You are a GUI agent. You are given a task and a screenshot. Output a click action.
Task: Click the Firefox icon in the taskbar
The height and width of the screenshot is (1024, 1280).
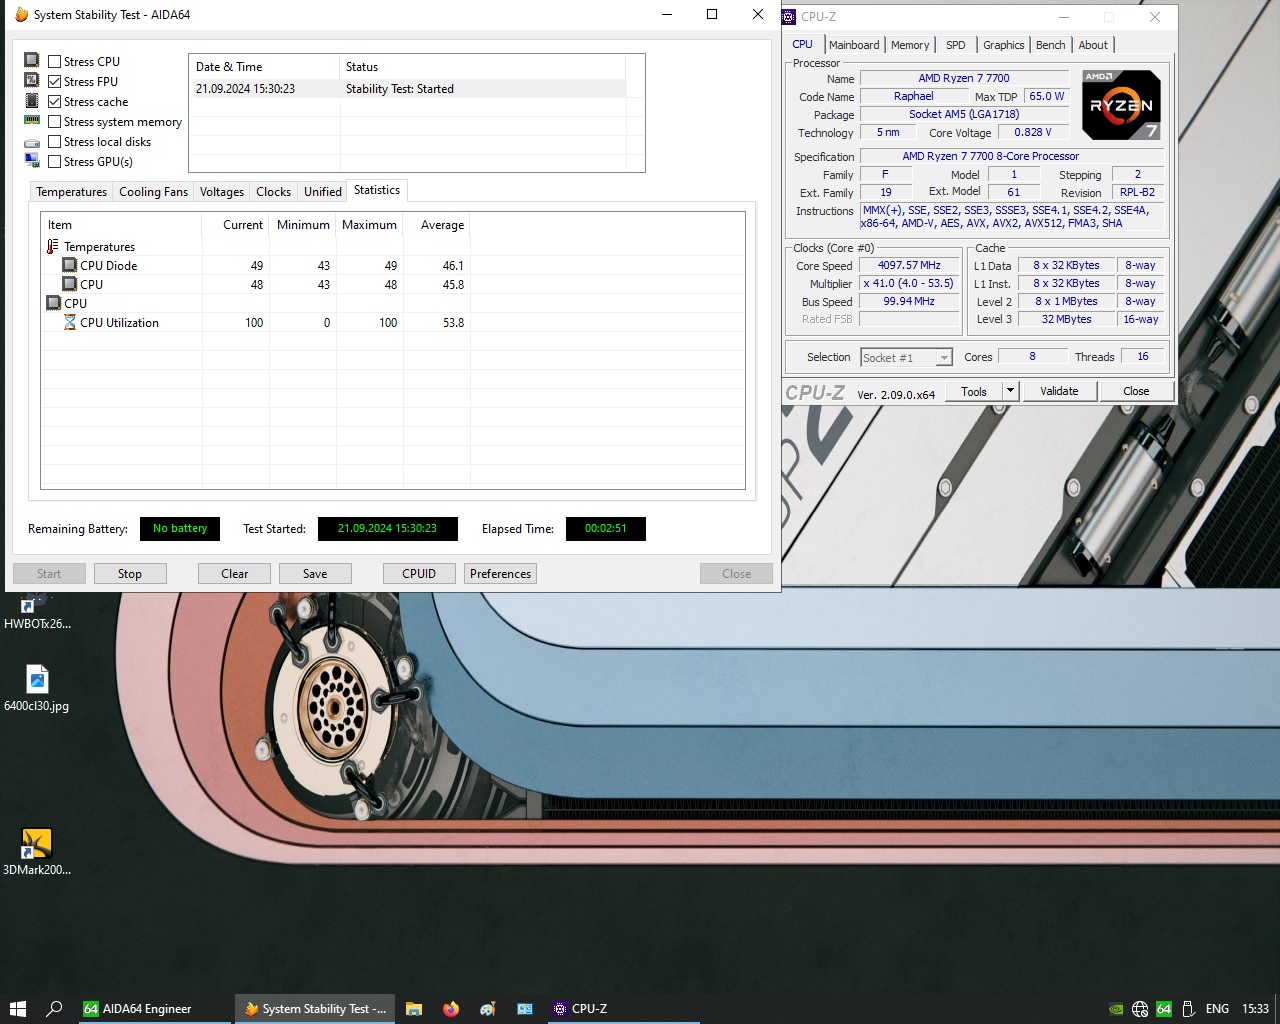tap(451, 1009)
